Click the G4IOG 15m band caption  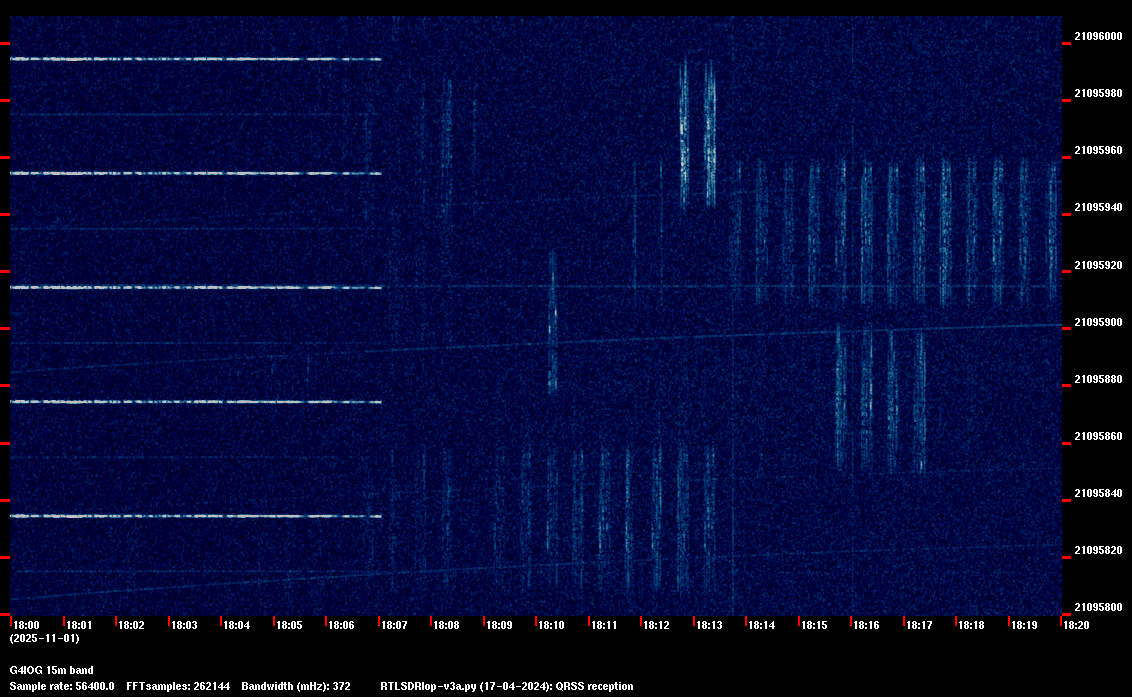[x=51, y=670]
